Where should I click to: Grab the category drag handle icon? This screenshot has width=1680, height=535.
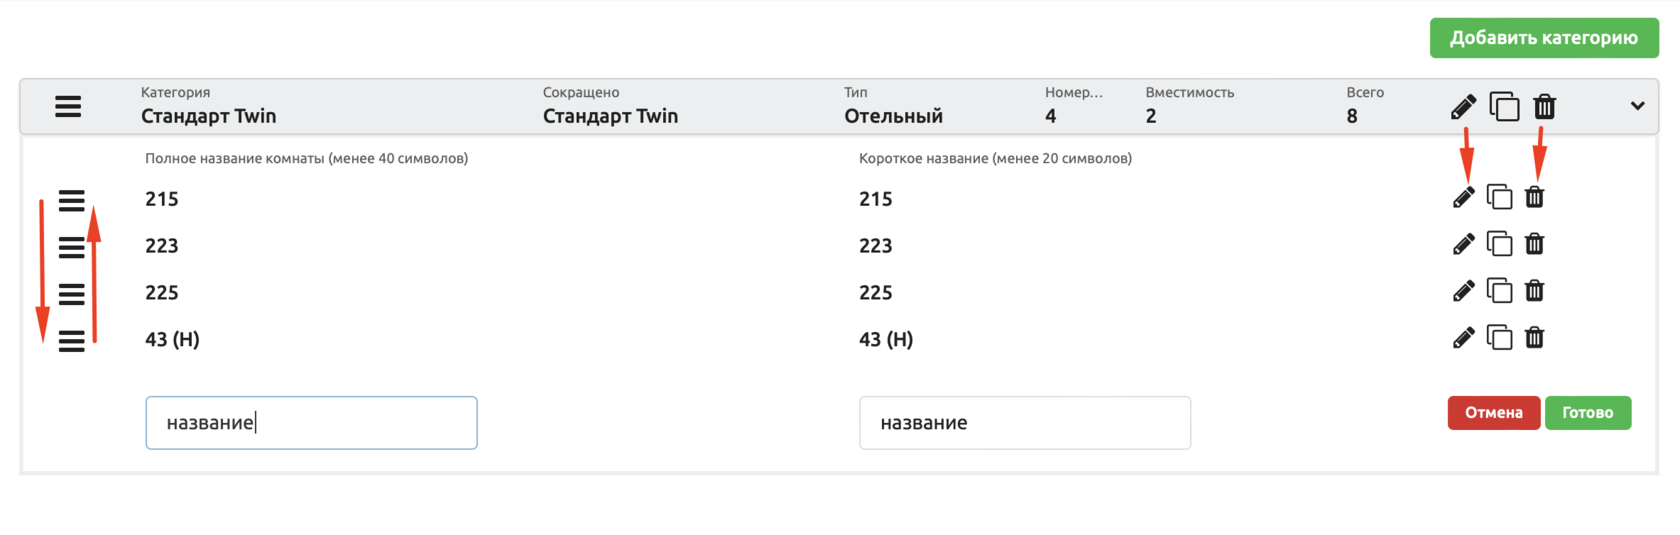[68, 106]
